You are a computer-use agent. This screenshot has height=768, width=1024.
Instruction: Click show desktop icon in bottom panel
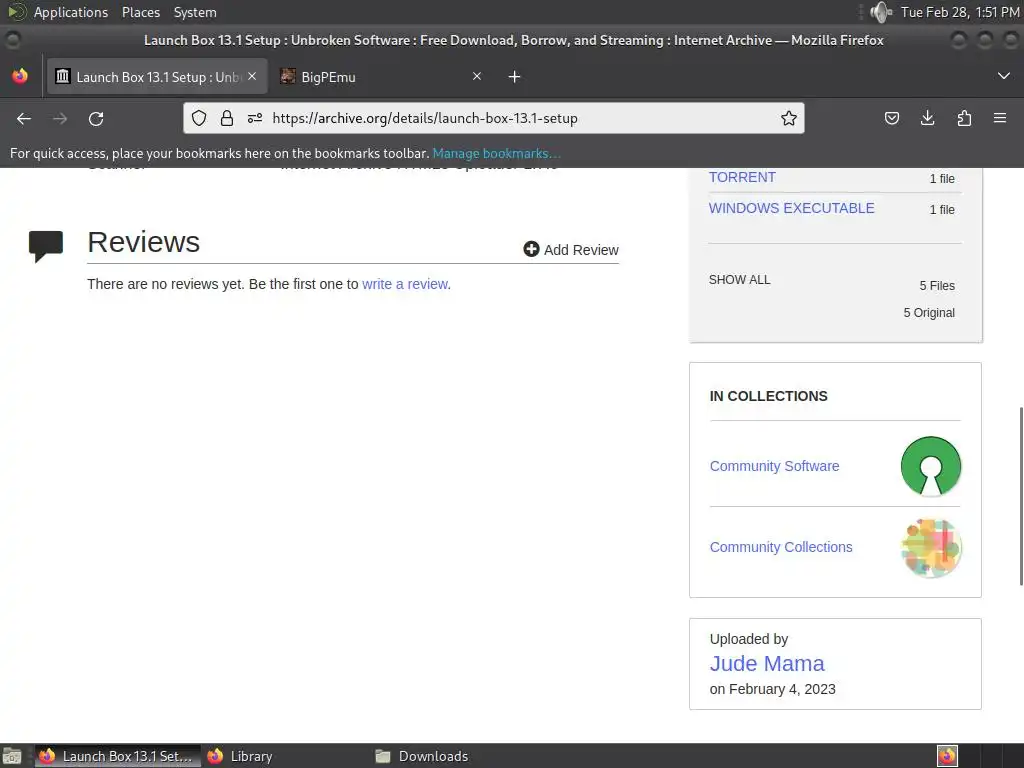[x=12, y=756]
